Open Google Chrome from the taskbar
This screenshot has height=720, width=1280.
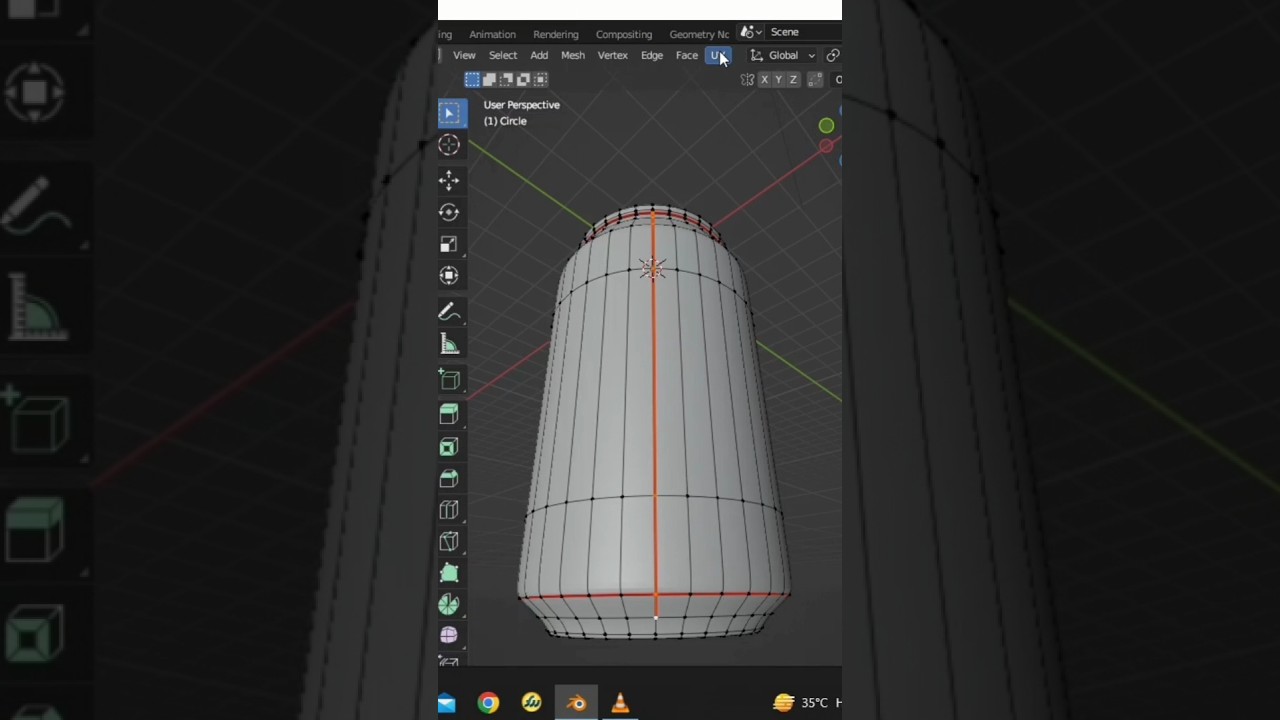click(488, 703)
